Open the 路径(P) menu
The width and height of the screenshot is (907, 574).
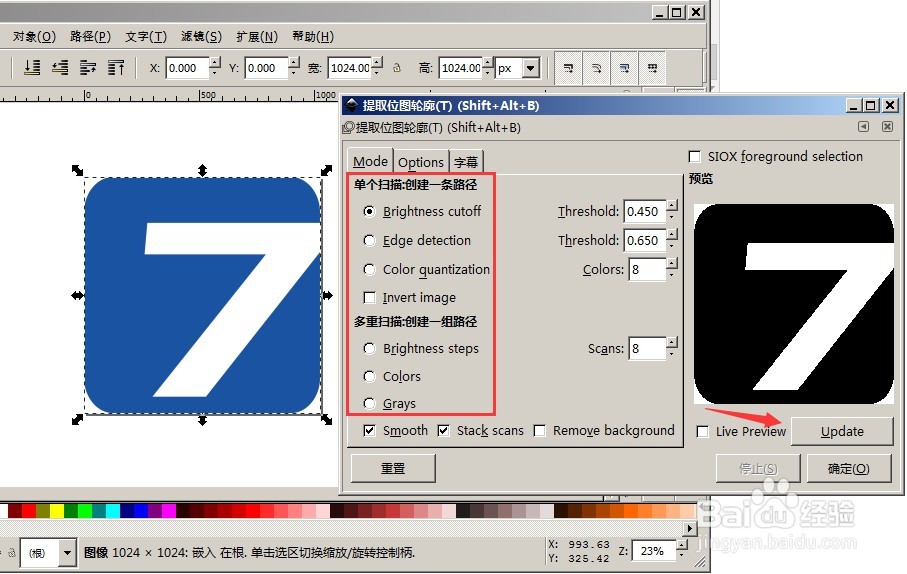90,36
